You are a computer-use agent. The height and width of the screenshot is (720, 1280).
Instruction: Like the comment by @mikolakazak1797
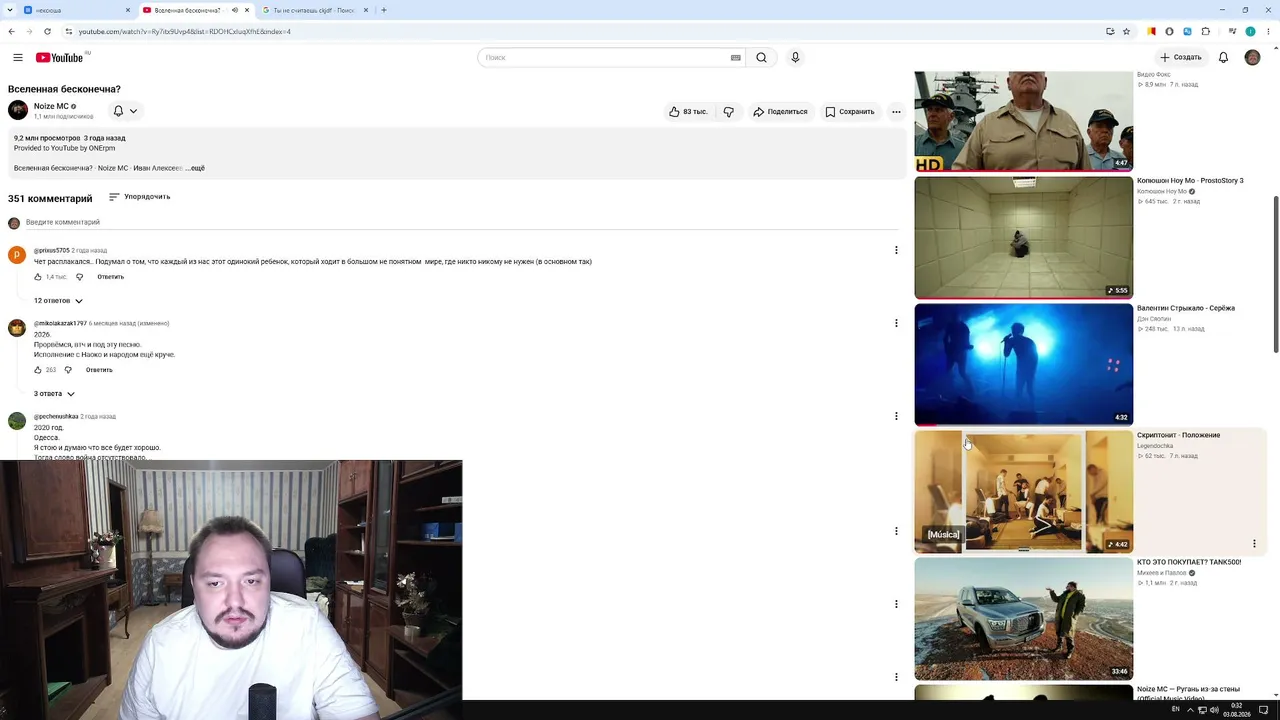(38, 370)
